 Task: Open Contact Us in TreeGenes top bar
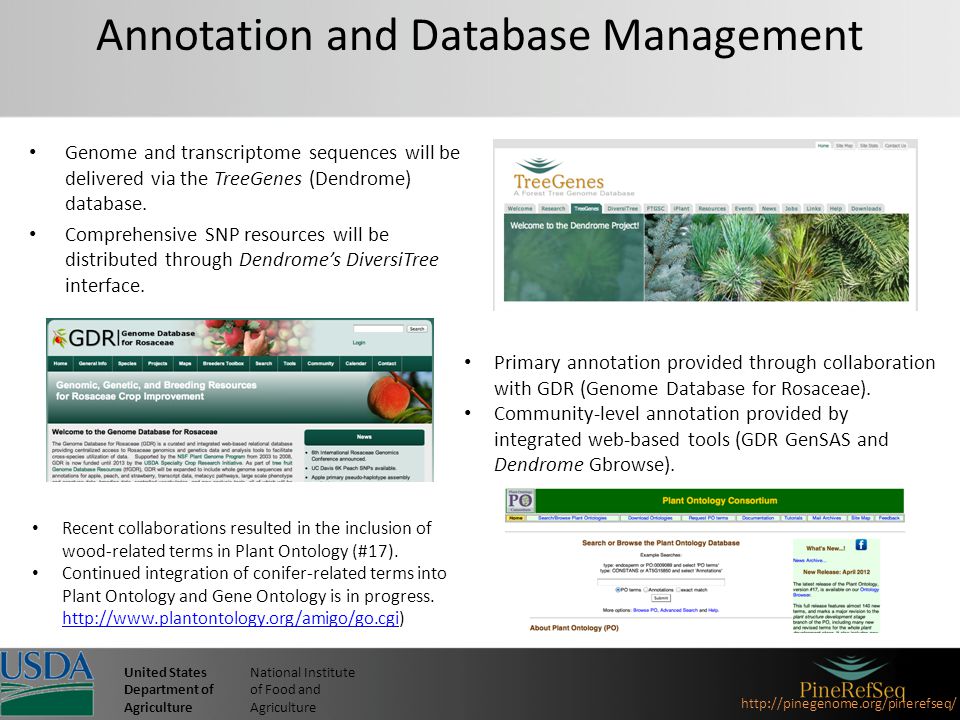point(895,146)
